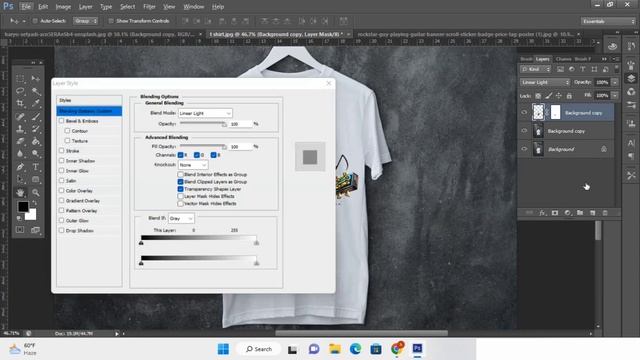Open the Filter menu
Image resolution: width=640 pixels, height=360 pixels.
coord(149,7)
